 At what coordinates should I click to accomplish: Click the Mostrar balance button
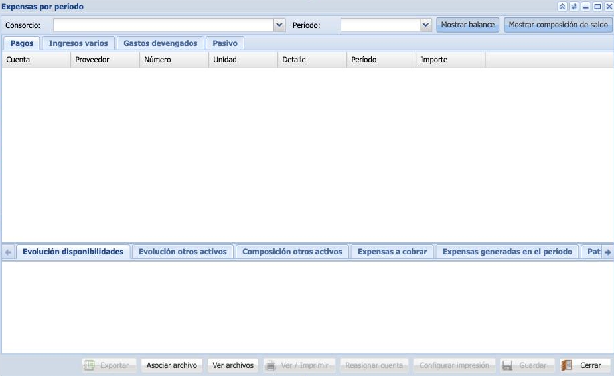tap(468, 25)
